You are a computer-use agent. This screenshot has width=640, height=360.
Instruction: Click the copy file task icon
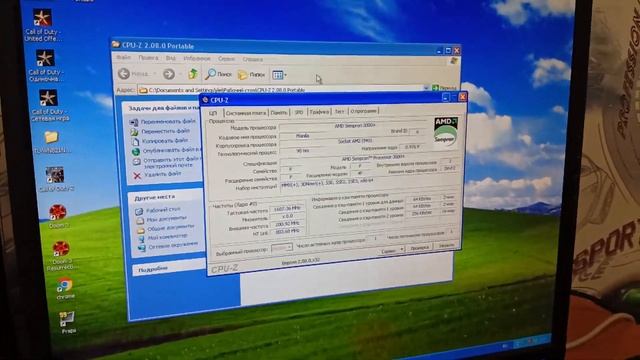135,142
